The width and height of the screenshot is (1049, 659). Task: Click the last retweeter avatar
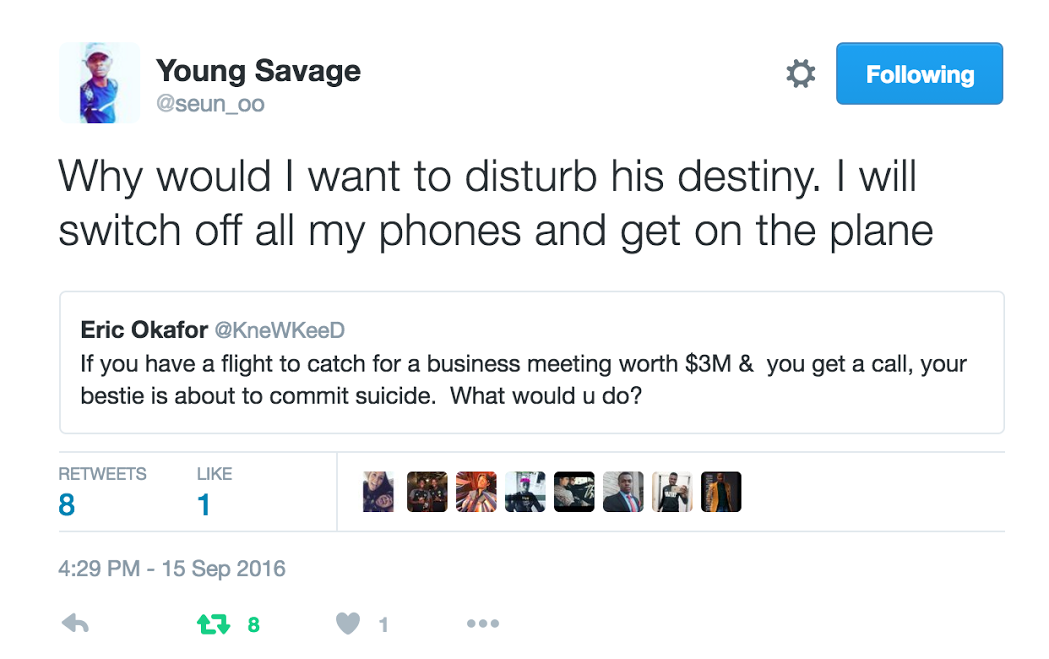click(x=721, y=492)
